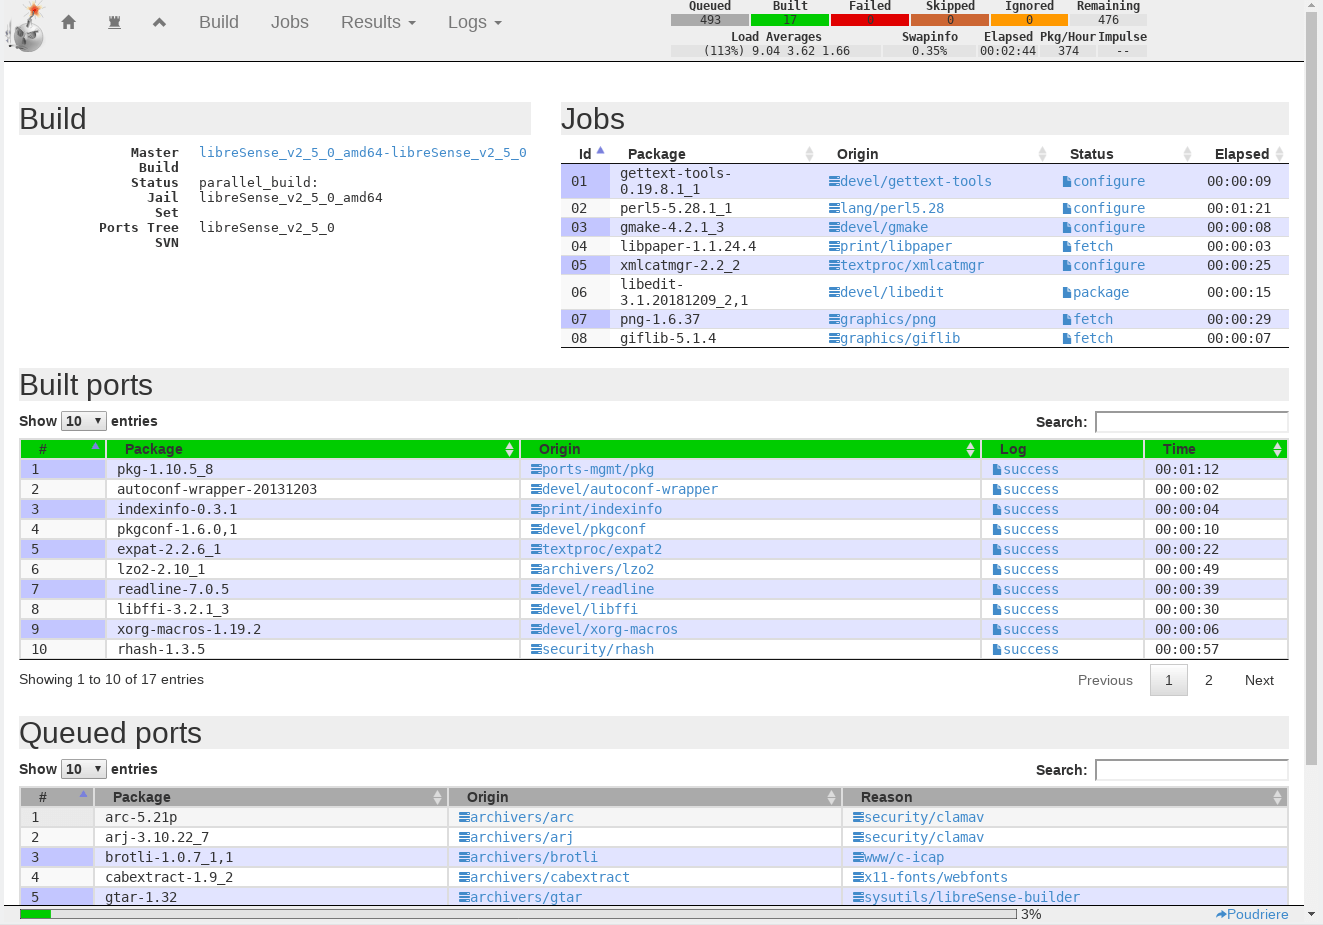
Task: Open the libreSense master build link
Action: 362,153
